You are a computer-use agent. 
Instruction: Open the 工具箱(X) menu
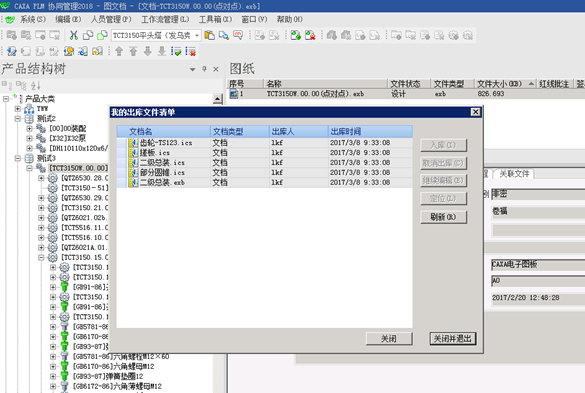click(x=215, y=19)
